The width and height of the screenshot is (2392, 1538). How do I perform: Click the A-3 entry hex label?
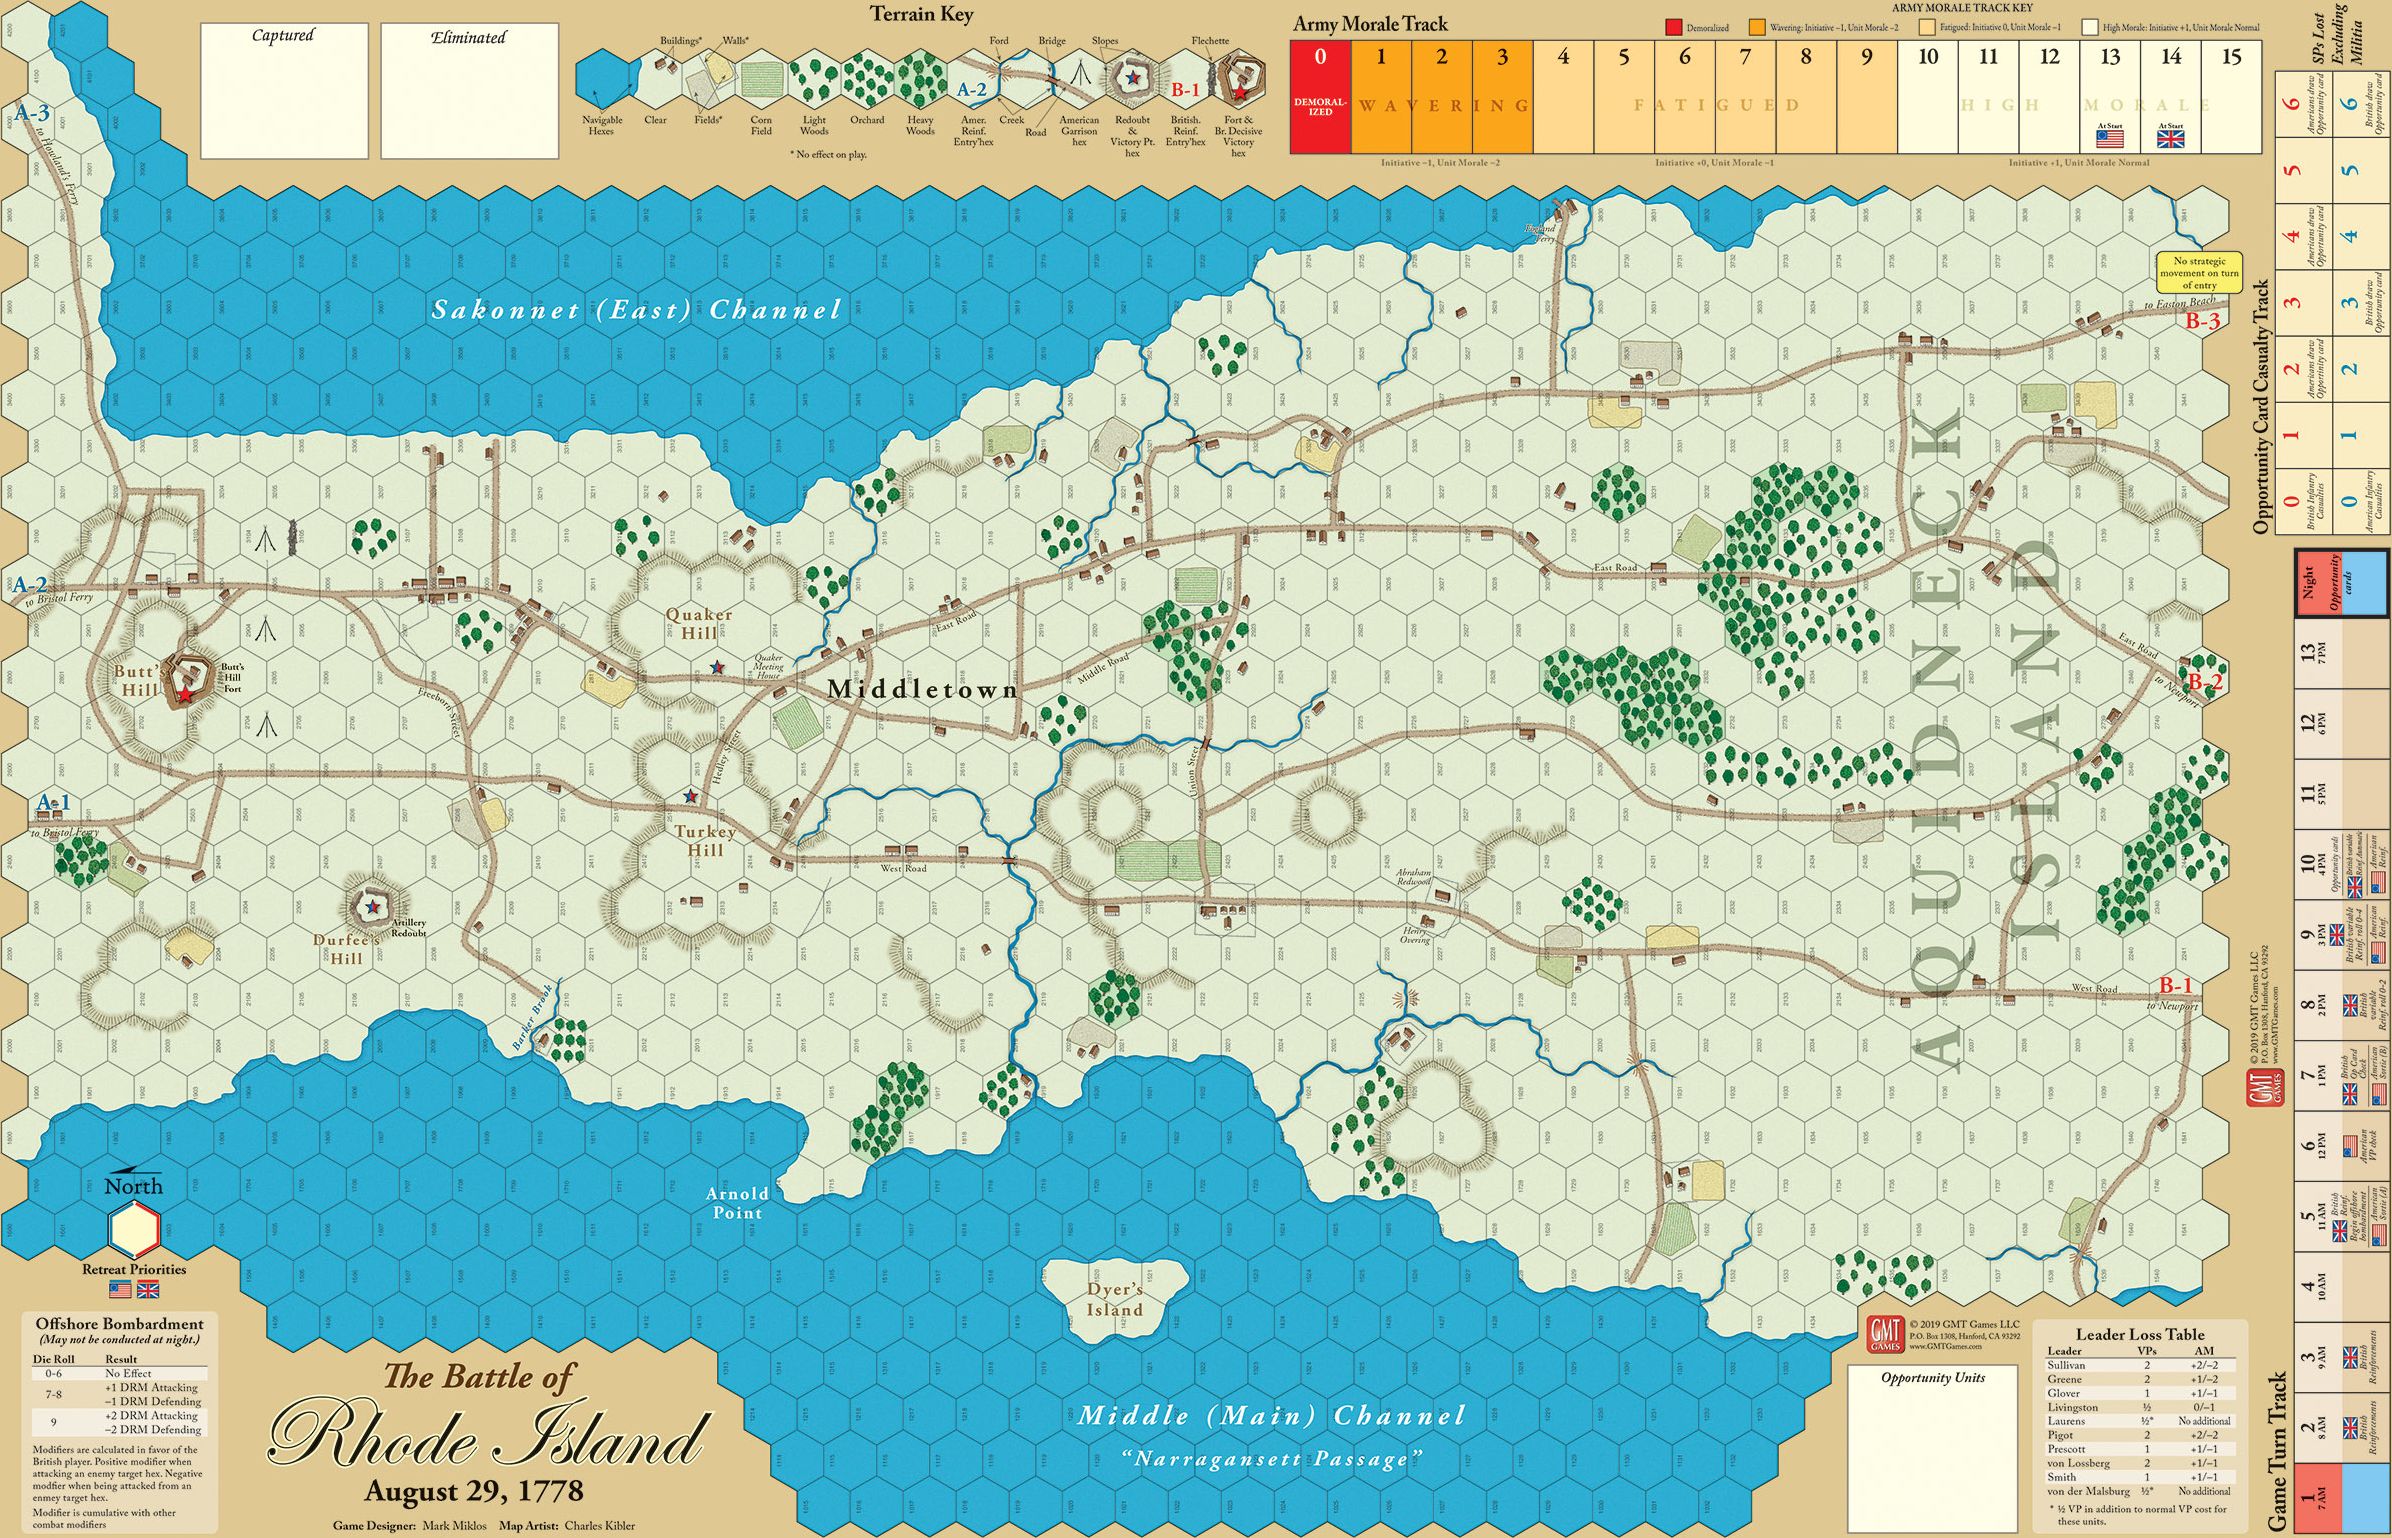click(33, 112)
